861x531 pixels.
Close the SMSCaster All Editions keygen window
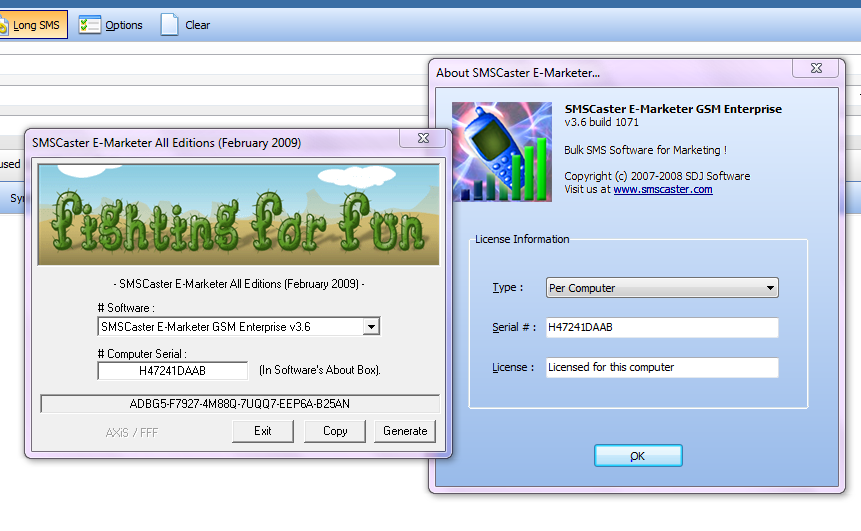click(x=423, y=138)
